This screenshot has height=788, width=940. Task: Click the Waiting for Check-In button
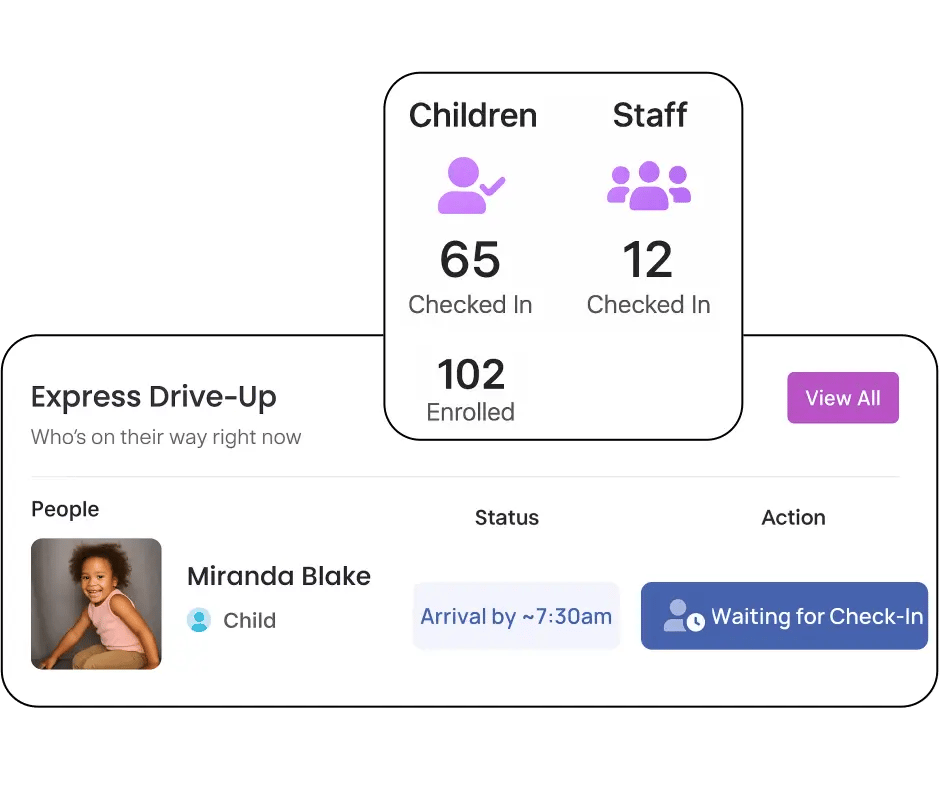pos(784,616)
